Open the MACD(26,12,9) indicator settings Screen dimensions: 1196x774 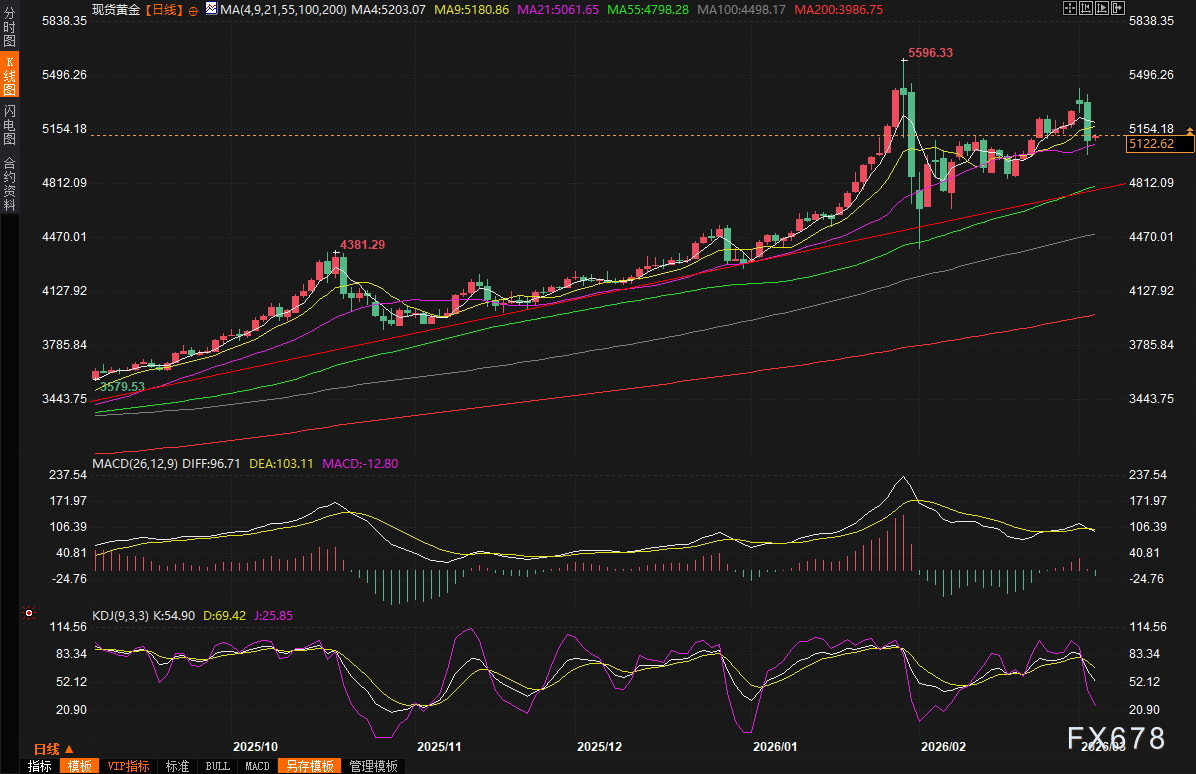pyautogui.click(x=134, y=463)
